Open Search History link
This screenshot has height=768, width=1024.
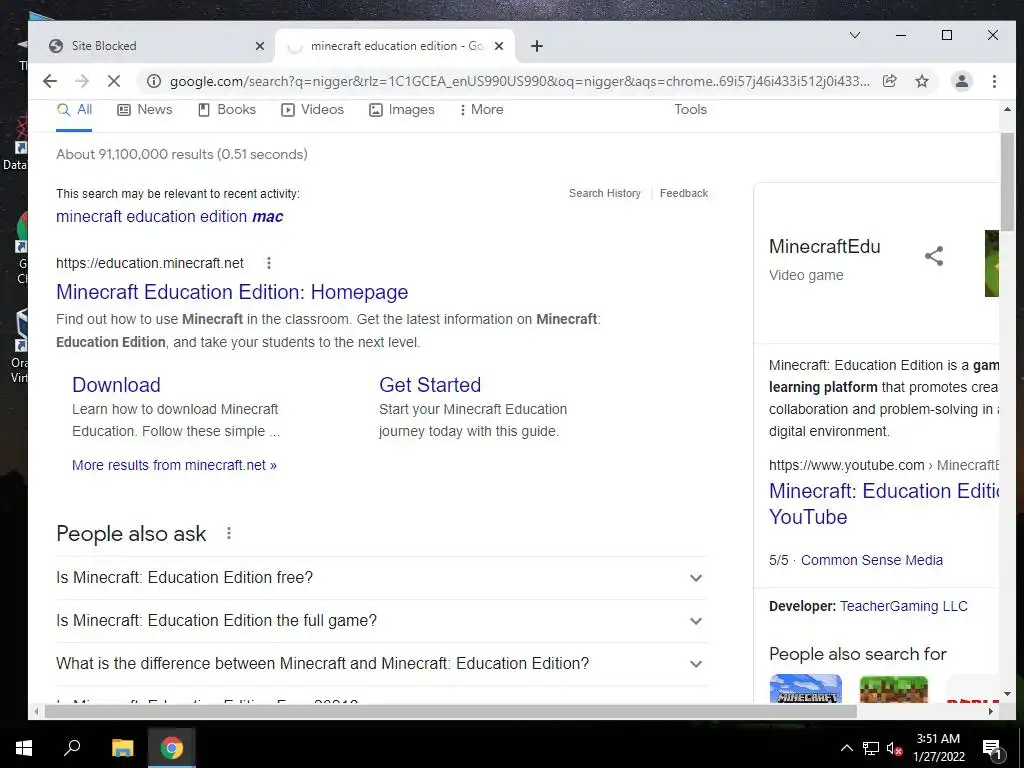(x=605, y=193)
